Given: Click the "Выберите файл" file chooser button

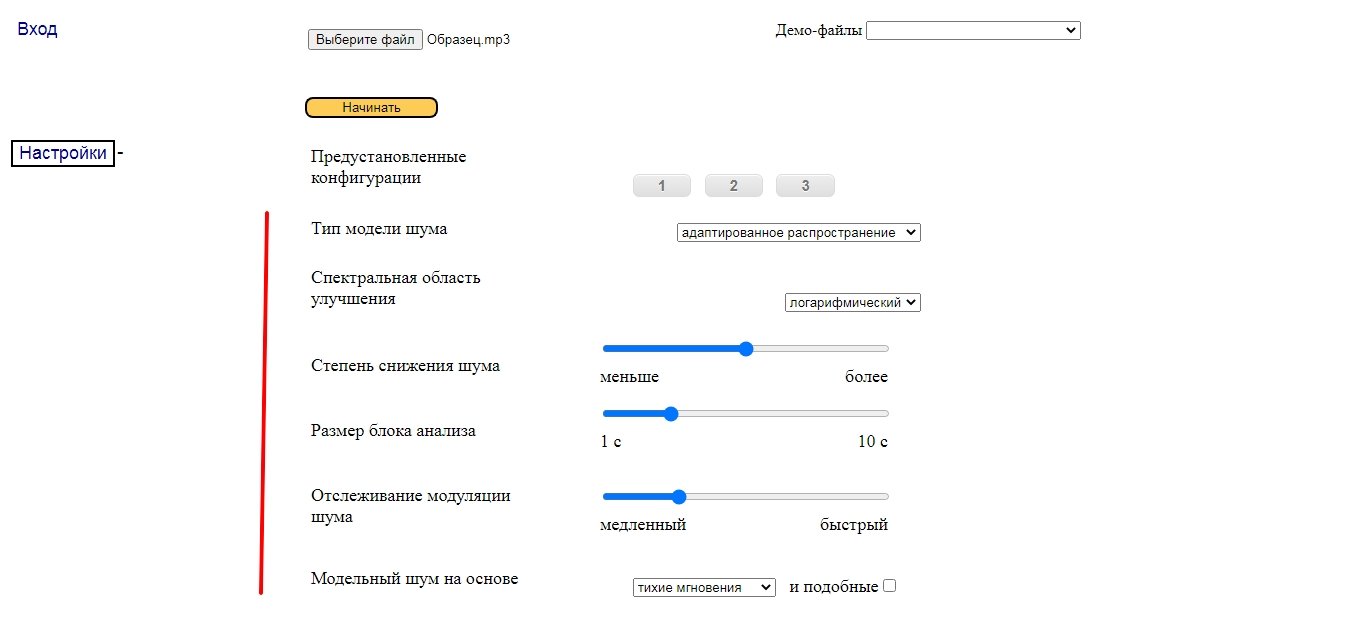Looking at the screenshot, I should (365, 40).
